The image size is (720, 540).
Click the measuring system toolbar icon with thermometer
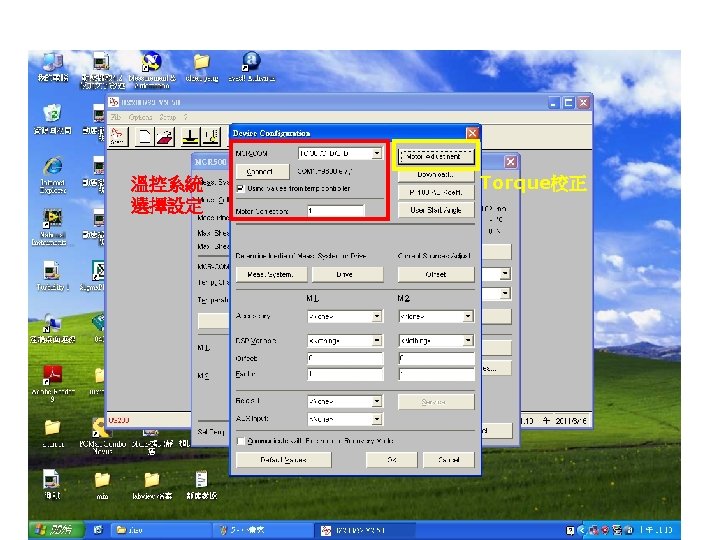(x=210, y=137)
